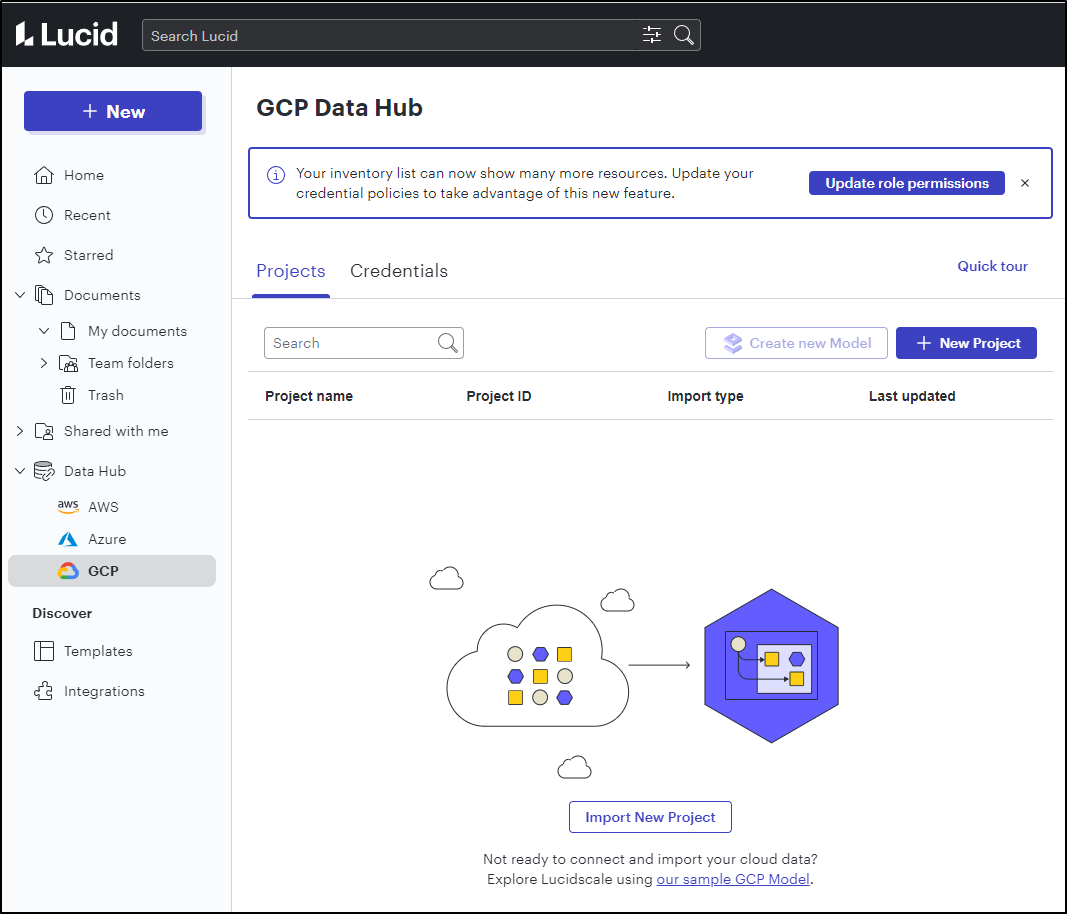Click the New button
Viewport: 1067px width, 914px height.
(x=113, y=111)
